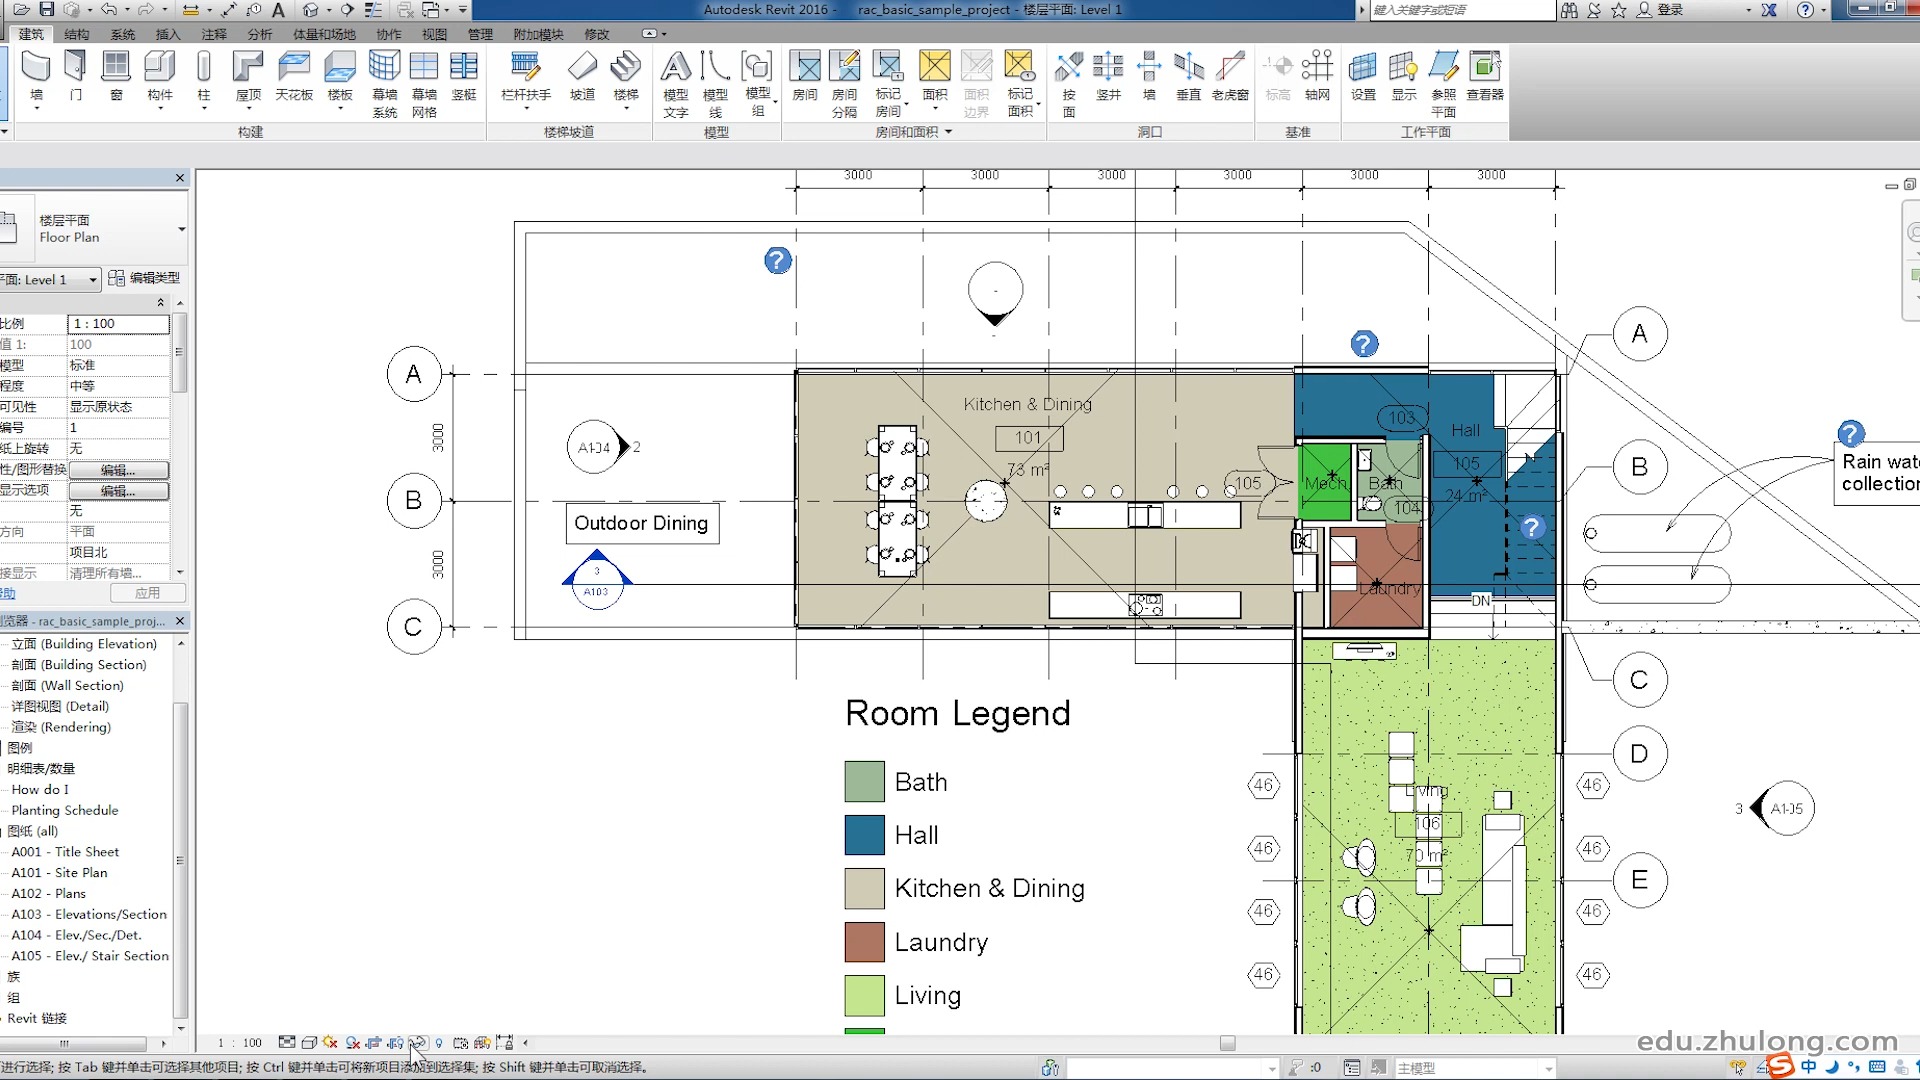Toggle shadows off in view control bar

(353, 1042)
